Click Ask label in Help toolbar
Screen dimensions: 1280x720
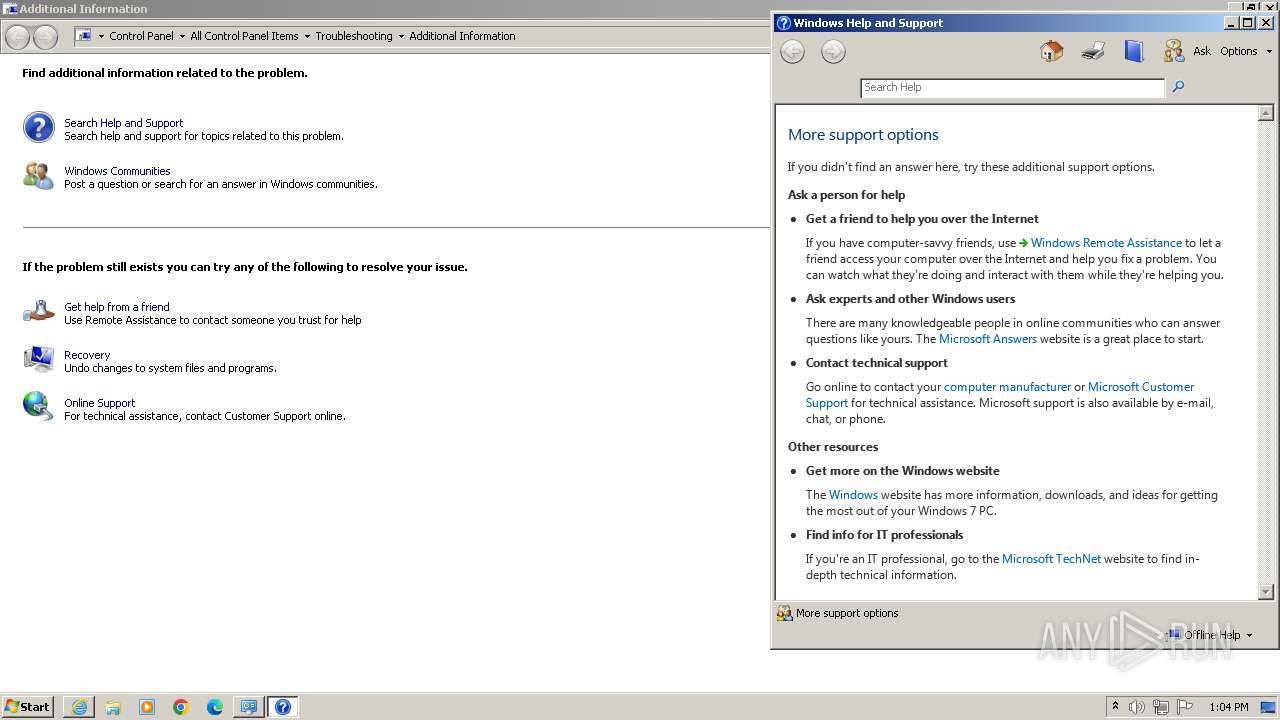[1201, 51]
